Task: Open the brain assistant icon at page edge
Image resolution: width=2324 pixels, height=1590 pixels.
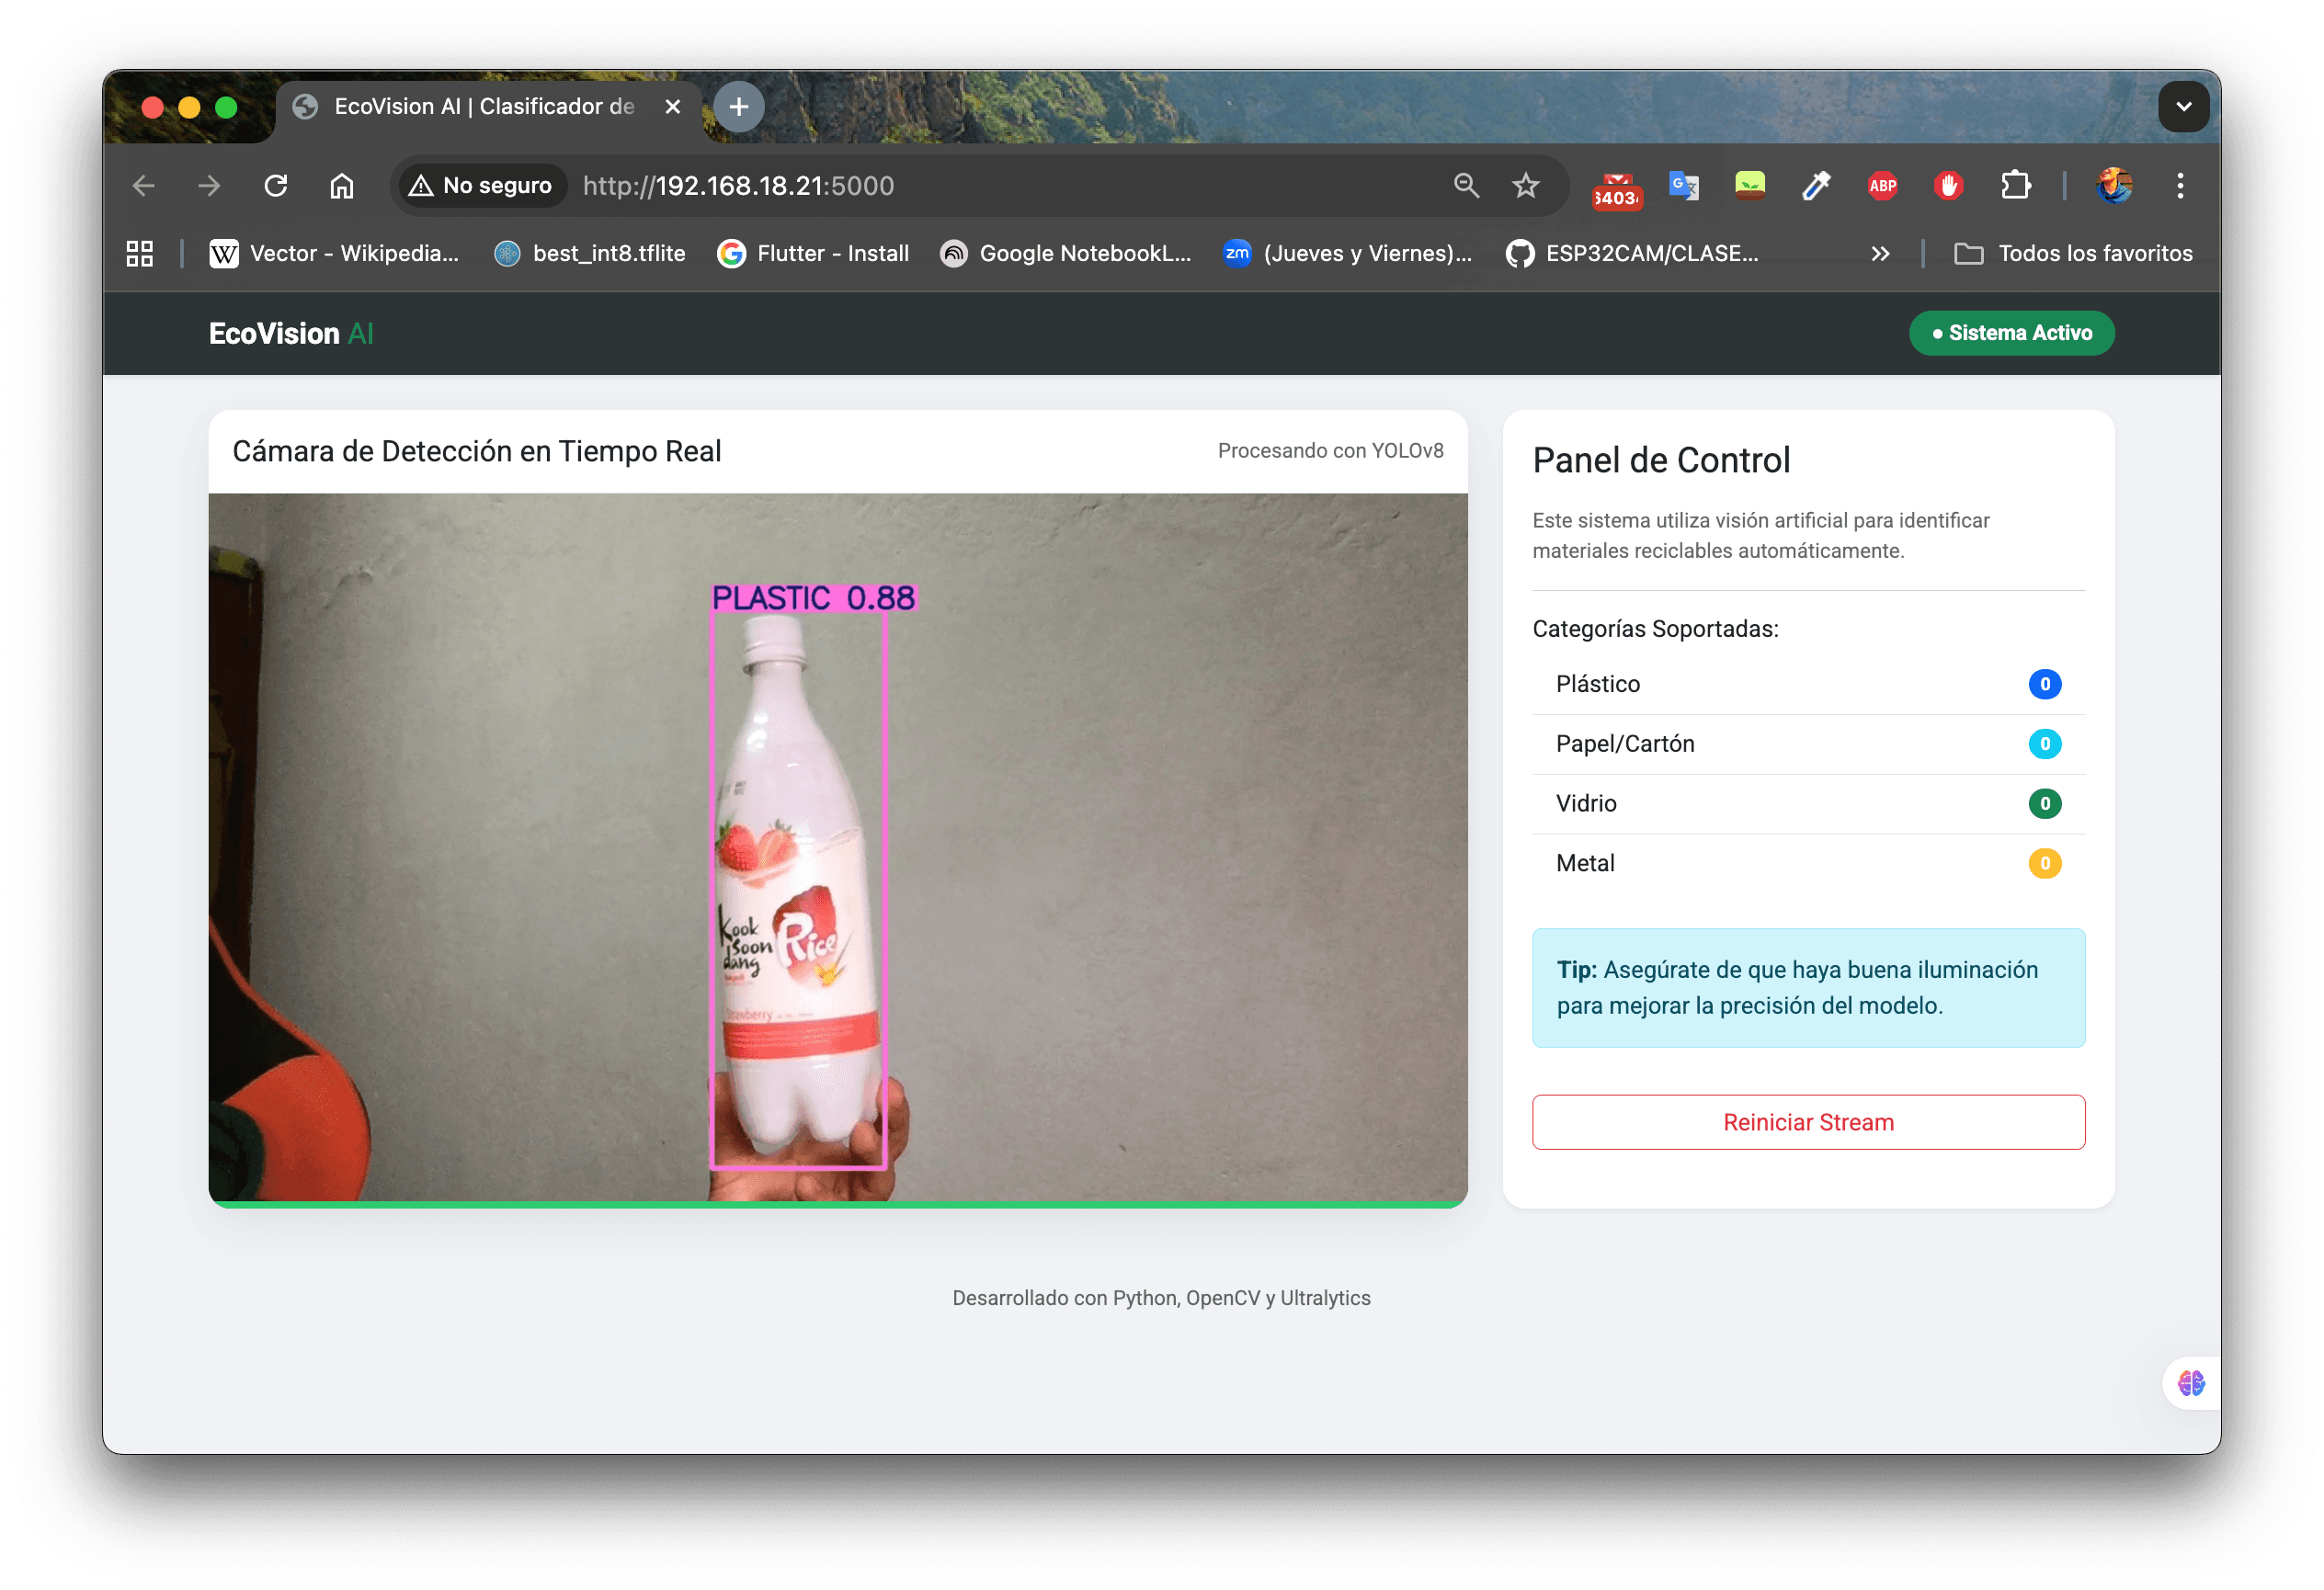Action: click(2190, 1383)
